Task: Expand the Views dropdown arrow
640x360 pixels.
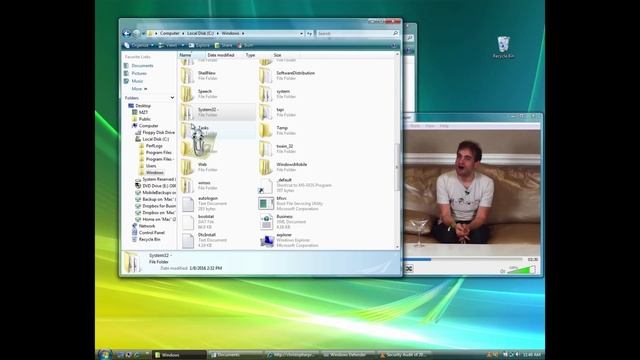Action: (182, 45)
